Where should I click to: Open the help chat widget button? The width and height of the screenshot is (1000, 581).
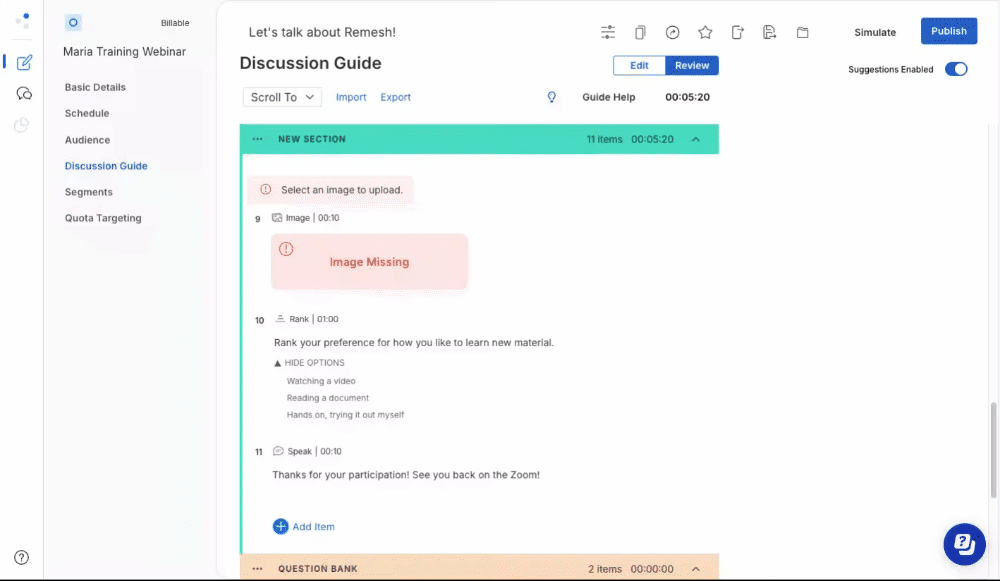click(964, 544)
